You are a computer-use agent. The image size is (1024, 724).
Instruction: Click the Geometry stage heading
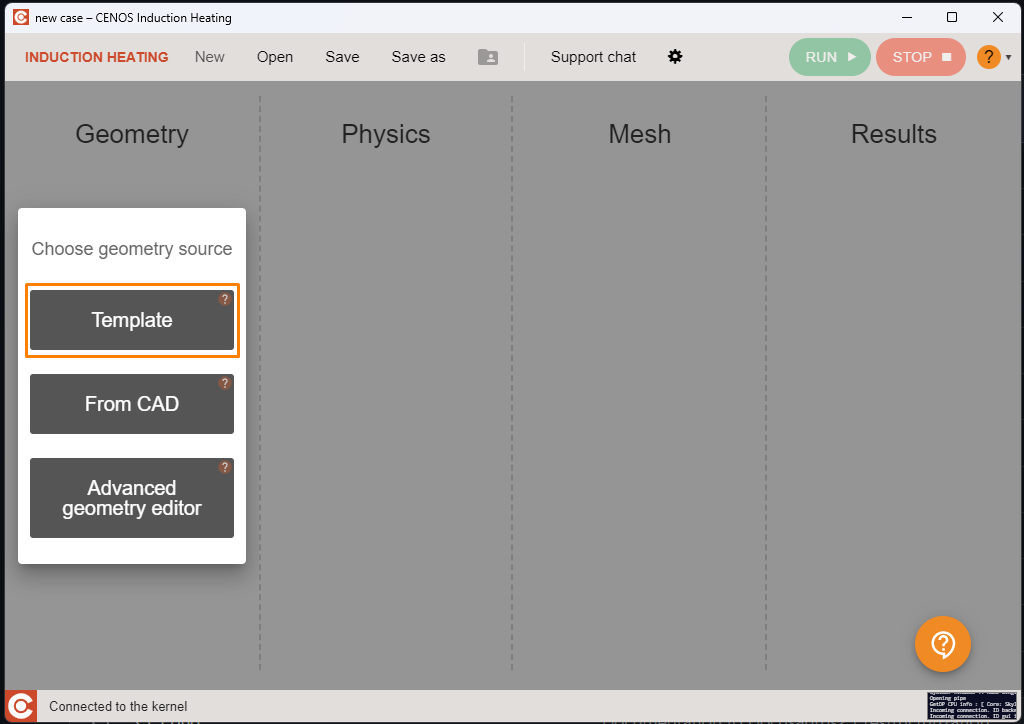pyautogui.click(x=132, y=134)
